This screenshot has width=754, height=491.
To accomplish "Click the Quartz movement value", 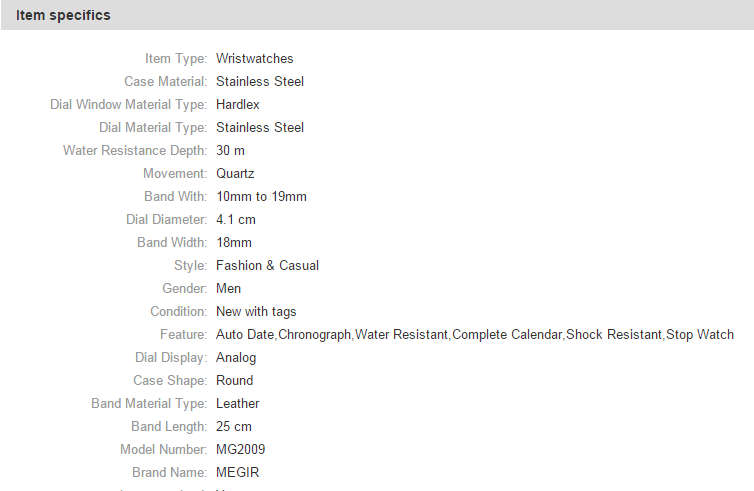I will tap(235, 174).
